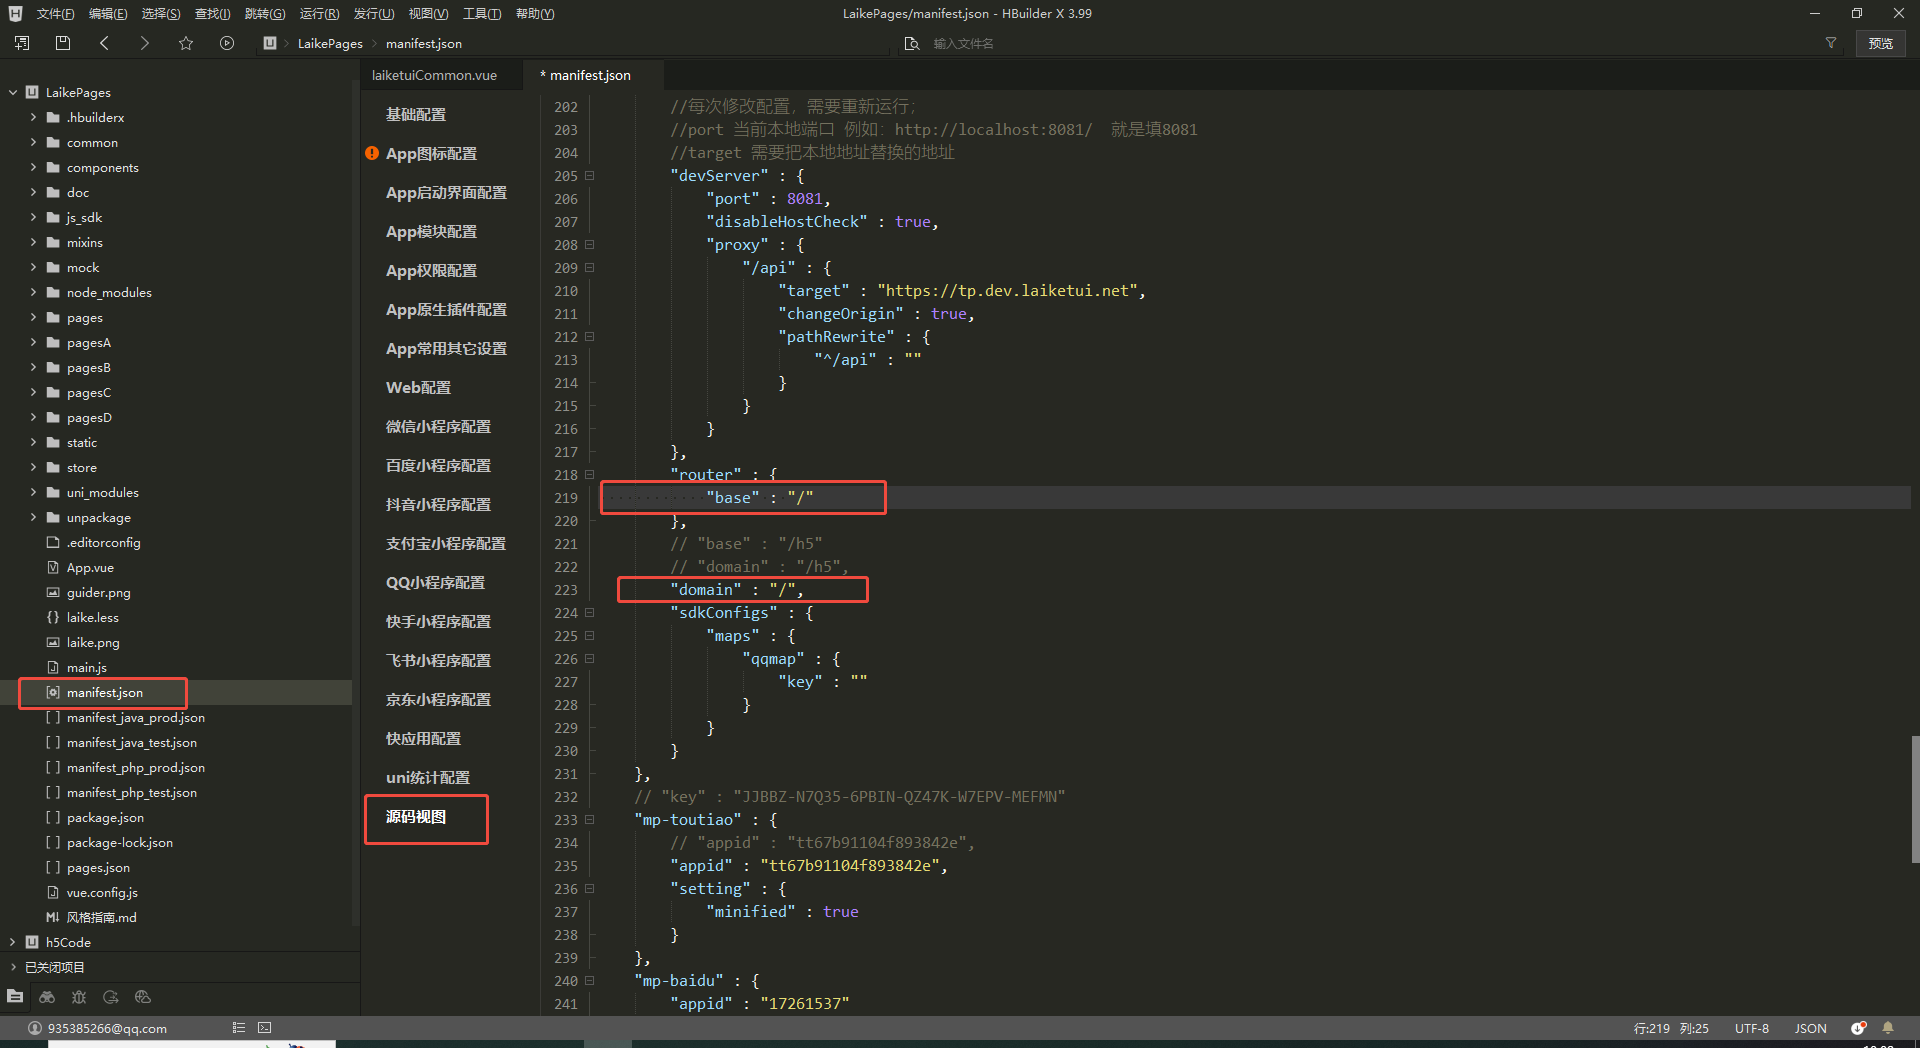1920x1048 pixels.
Task: Open the binoculars search panel icon
Action: point(47,997)
